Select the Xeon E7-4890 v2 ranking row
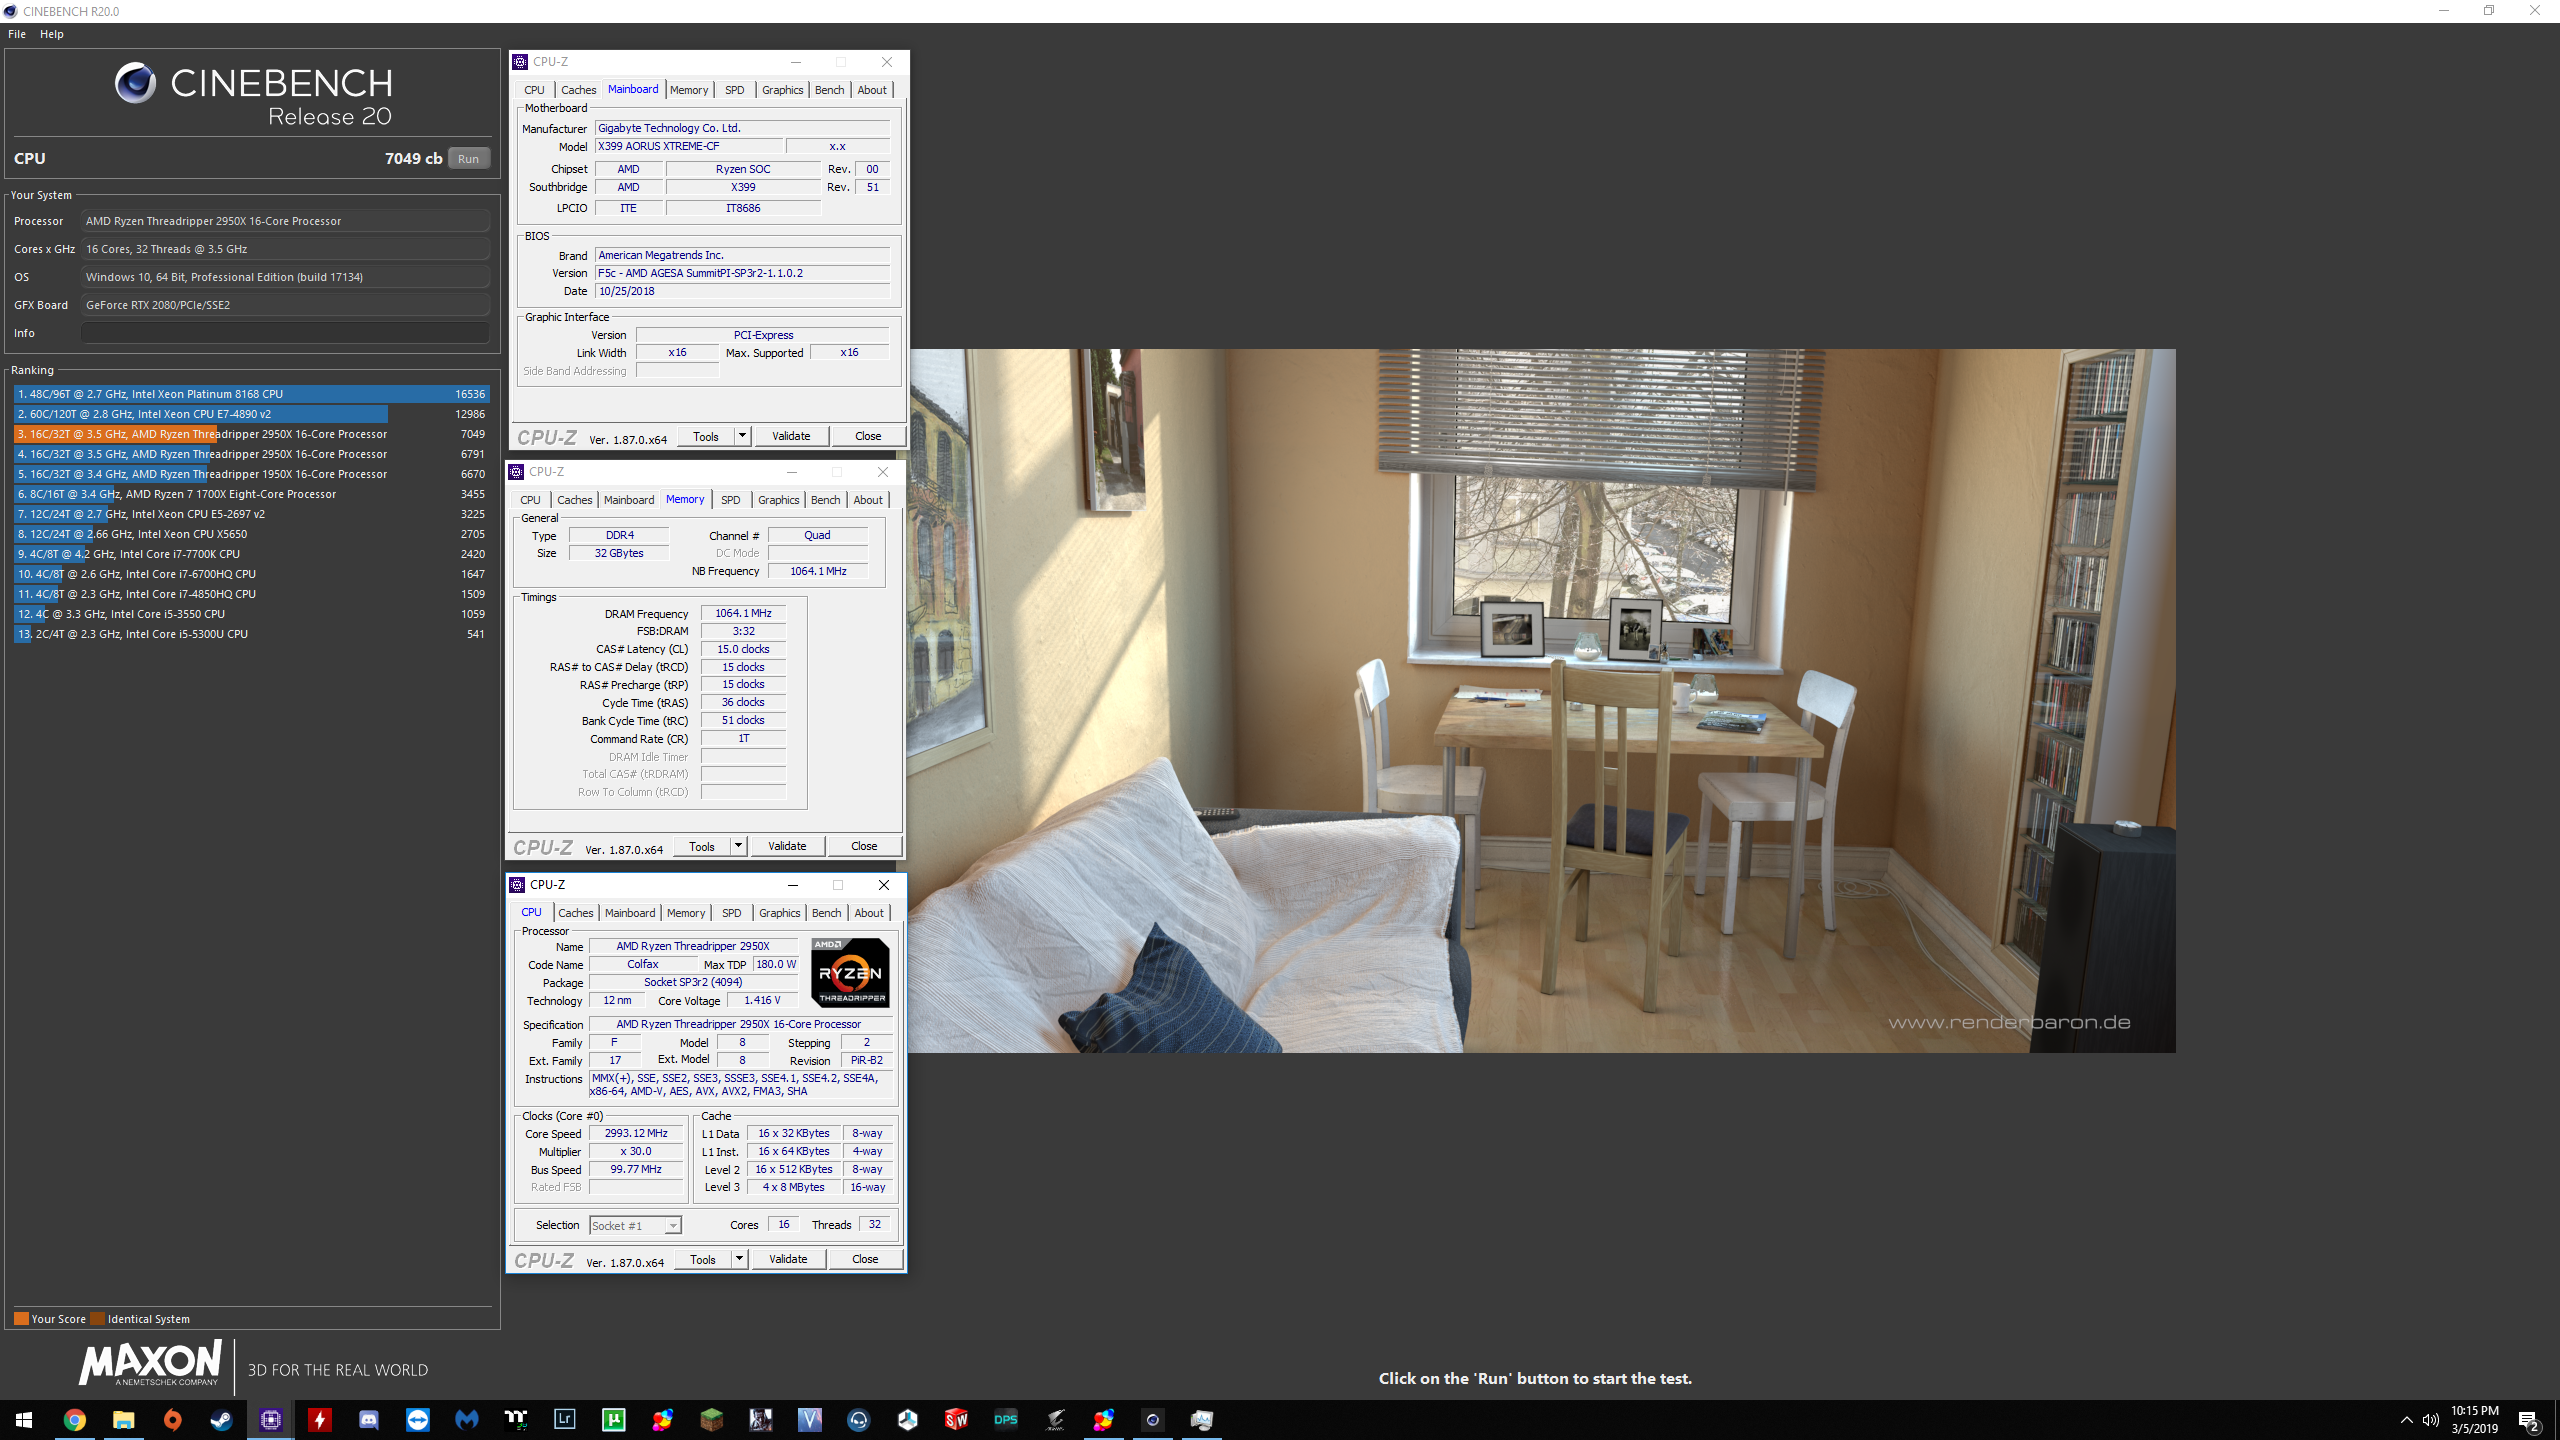The width and height of the screenshot is (2560, 1440). pyautogui.click(x=251, y=414)
